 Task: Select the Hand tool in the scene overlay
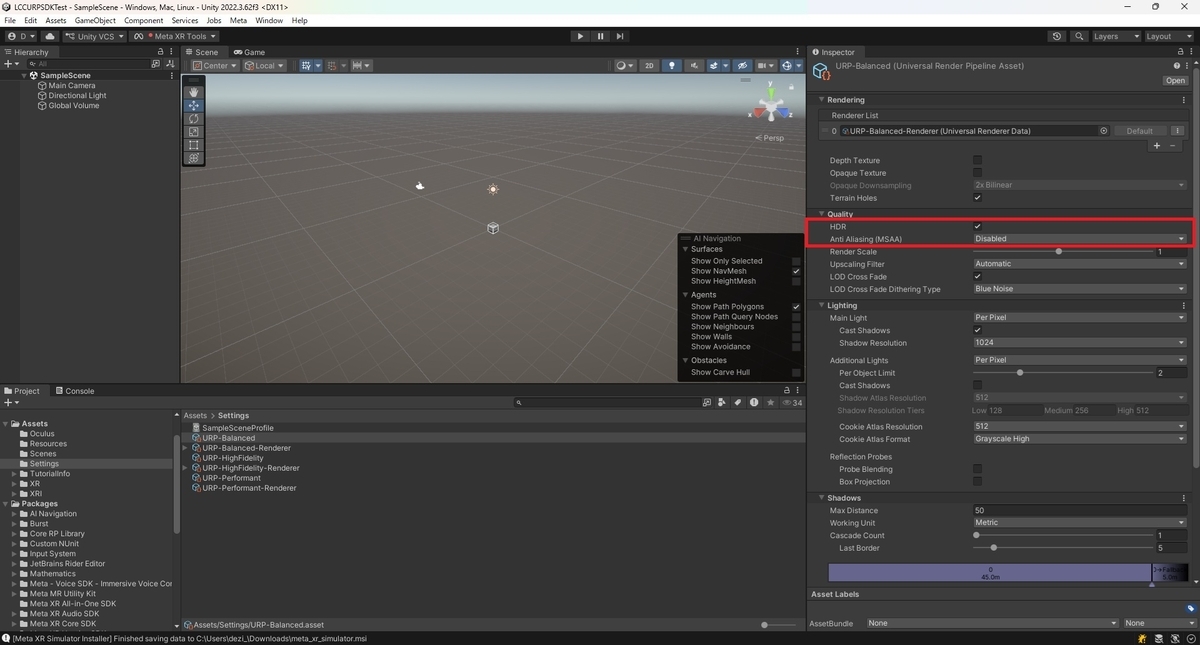[194, 92]
